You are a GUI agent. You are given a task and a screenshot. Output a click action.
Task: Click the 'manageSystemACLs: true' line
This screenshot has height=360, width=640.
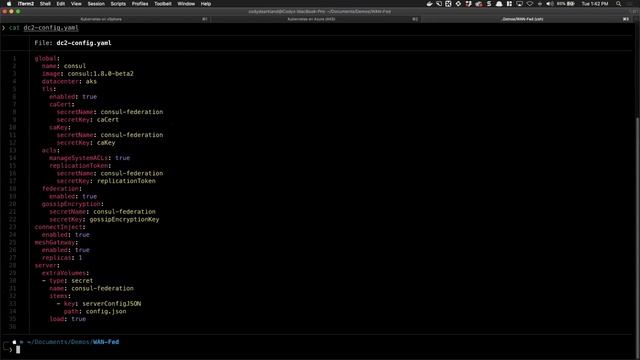click(89, 158)
